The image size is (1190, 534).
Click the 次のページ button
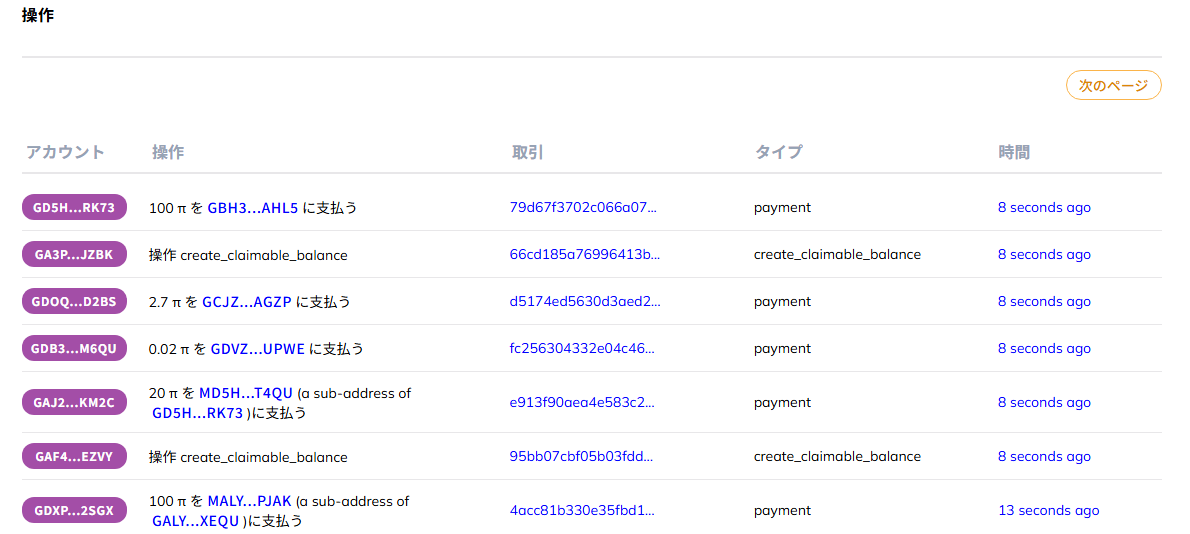pos(1113,86)
